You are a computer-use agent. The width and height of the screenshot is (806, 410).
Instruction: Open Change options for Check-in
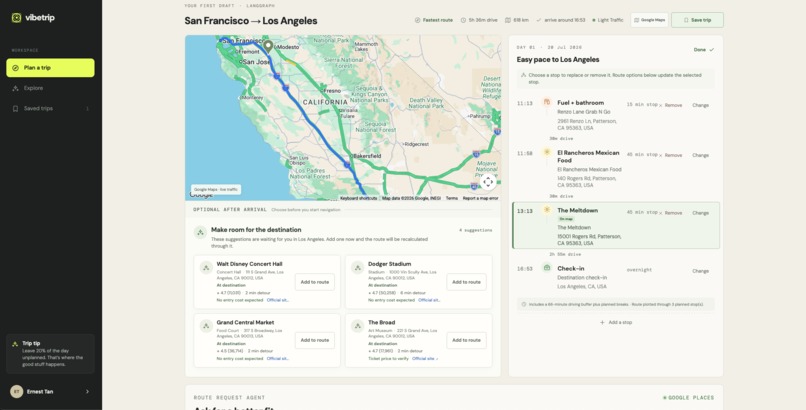[700, 271]
